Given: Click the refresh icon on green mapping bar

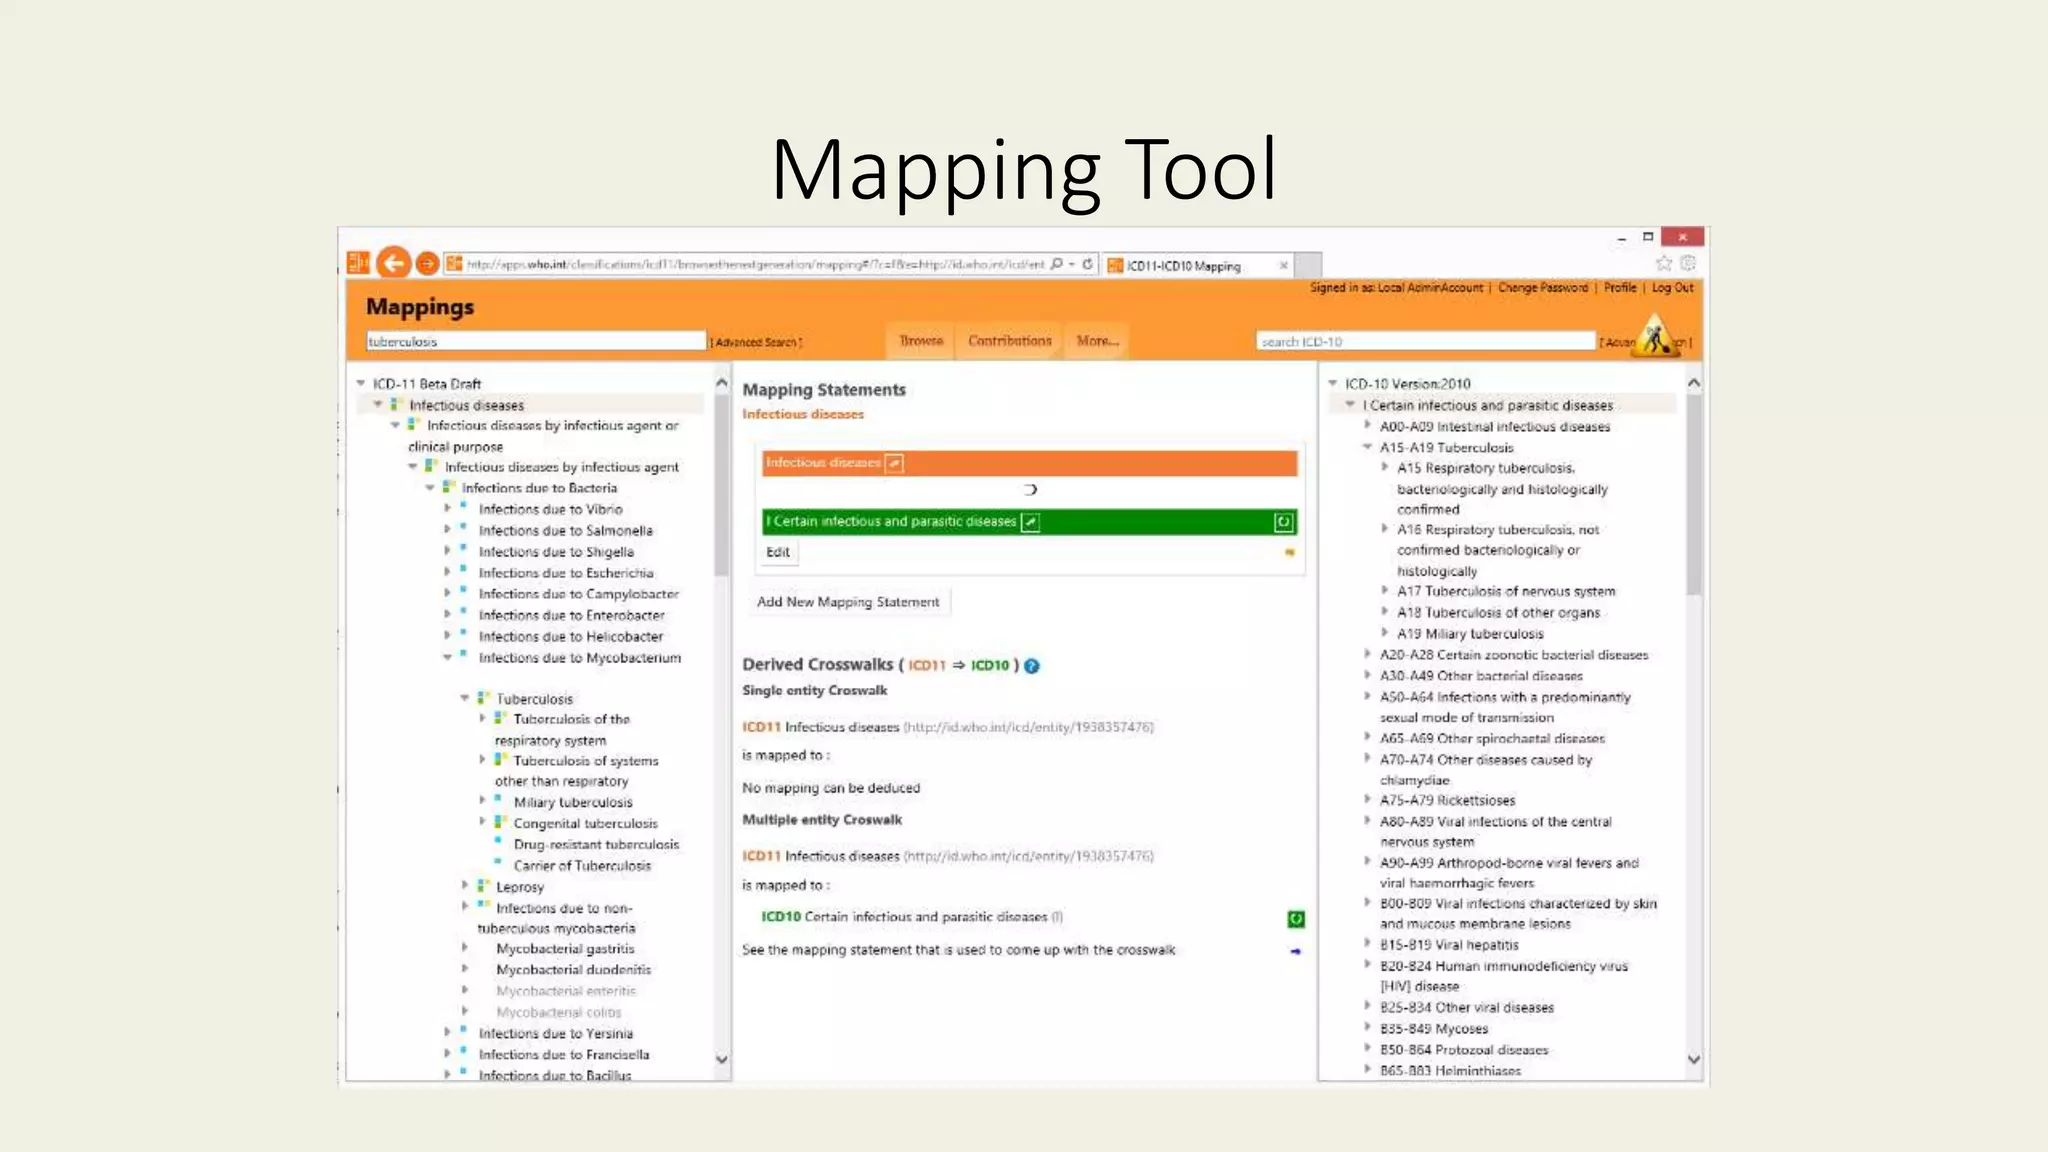Looking at the screenshot, I should [x=1283, y=522].
